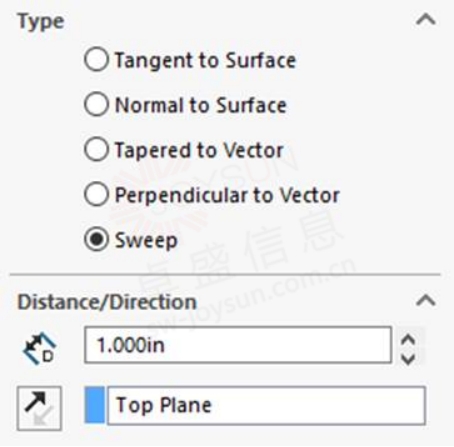Collapse the Type section chevron
The width and height of the screenshot is (454, 447).
(x=426, y=20)
